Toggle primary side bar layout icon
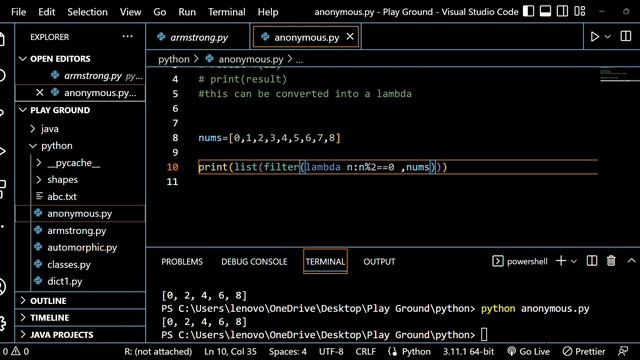 [x=529, y=11]
